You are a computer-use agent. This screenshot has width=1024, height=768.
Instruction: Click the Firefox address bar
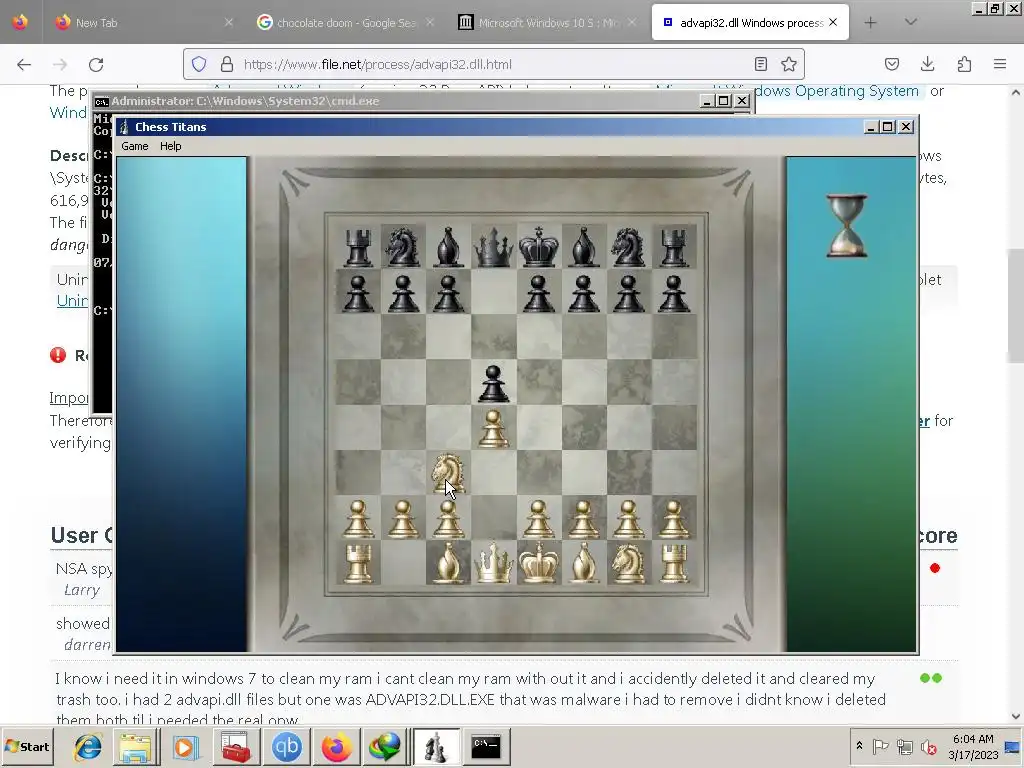click(494, 64)
